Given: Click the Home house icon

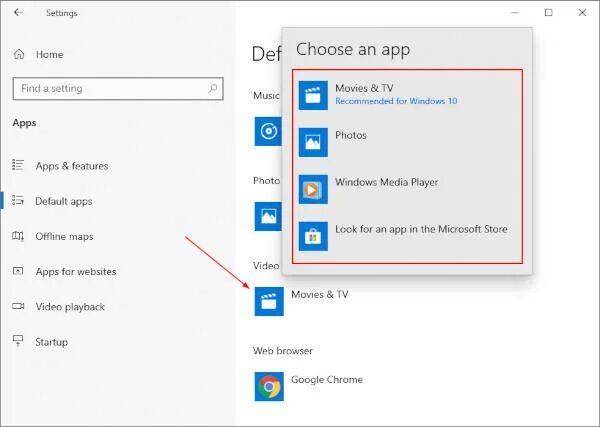Looking at the screenshot, I should (x=19, y=54).
